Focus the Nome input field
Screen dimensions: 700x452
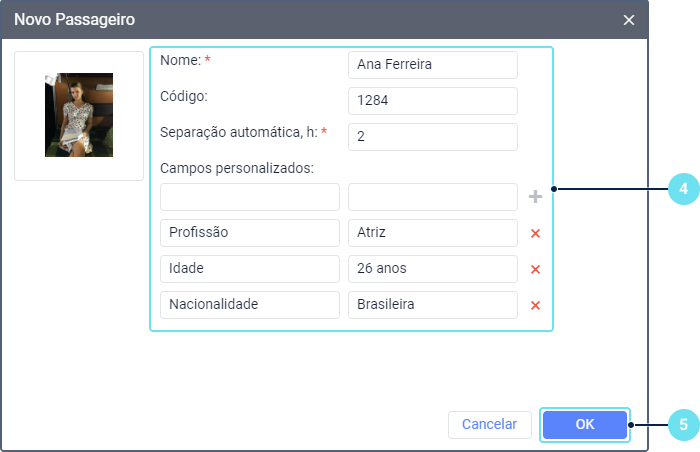click(433, 65)
